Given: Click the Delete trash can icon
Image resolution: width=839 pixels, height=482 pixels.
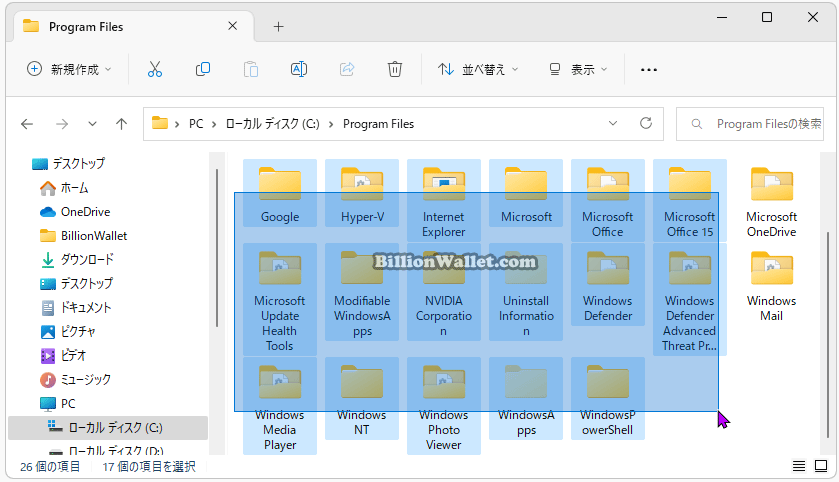Looking at the screenshot, I should tap(394, 70).
